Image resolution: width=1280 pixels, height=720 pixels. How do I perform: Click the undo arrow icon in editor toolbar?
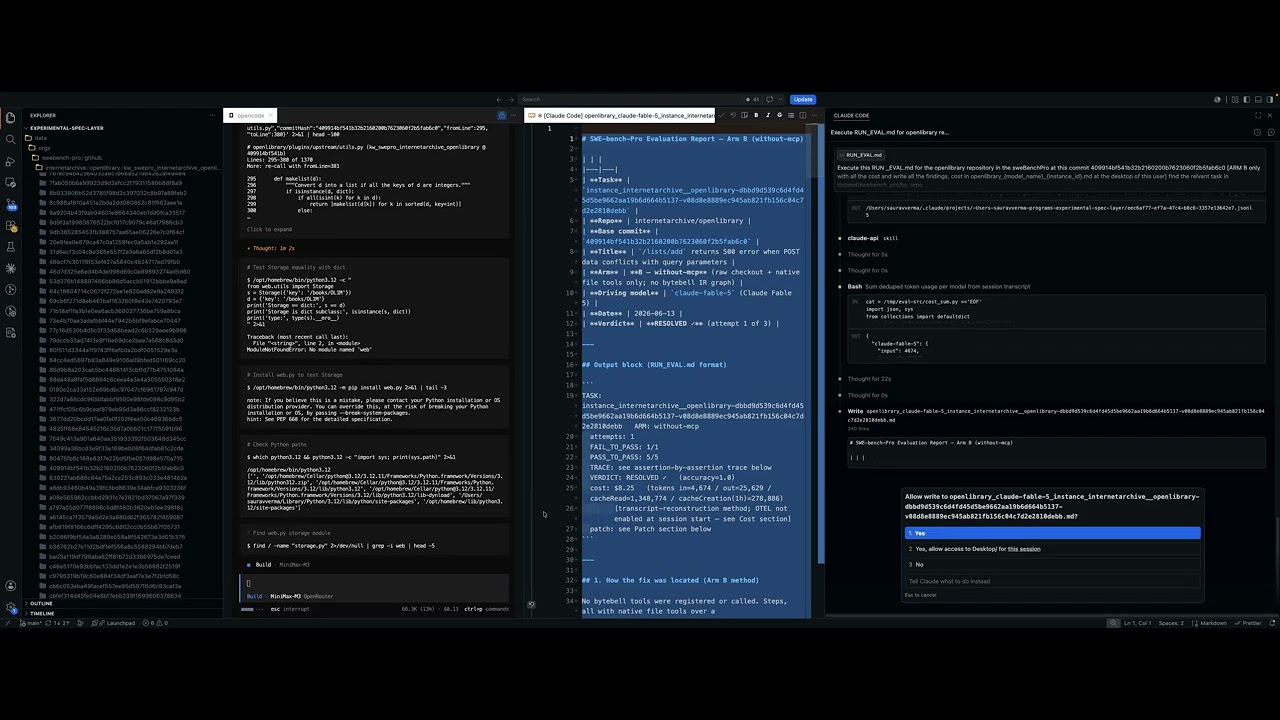pyautogui.click(x=733, y=115)
